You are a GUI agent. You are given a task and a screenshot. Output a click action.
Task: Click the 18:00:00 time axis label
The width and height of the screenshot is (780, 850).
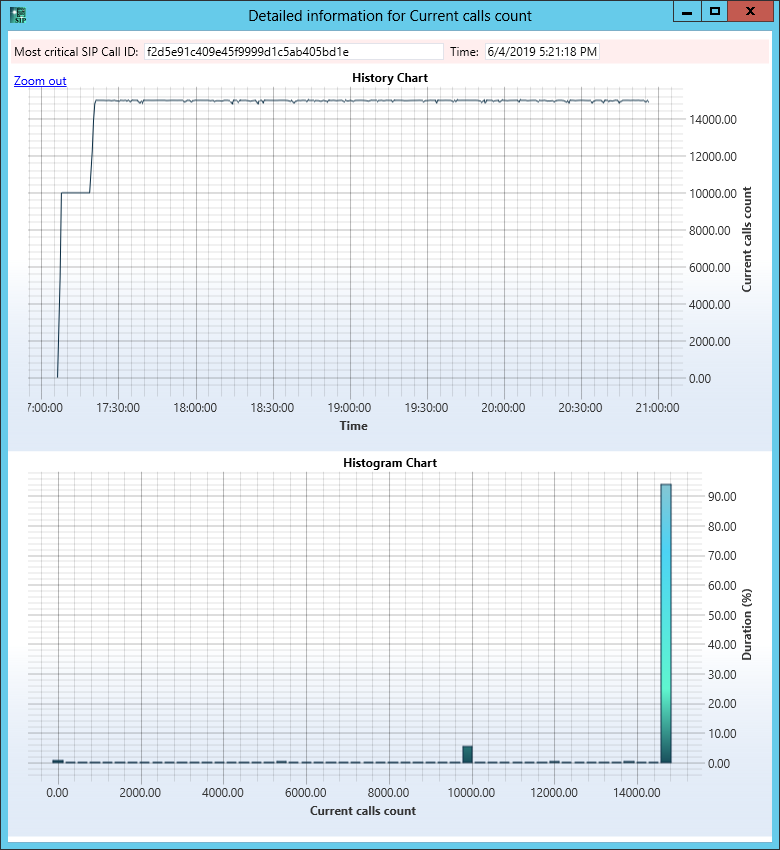point(195,408)
